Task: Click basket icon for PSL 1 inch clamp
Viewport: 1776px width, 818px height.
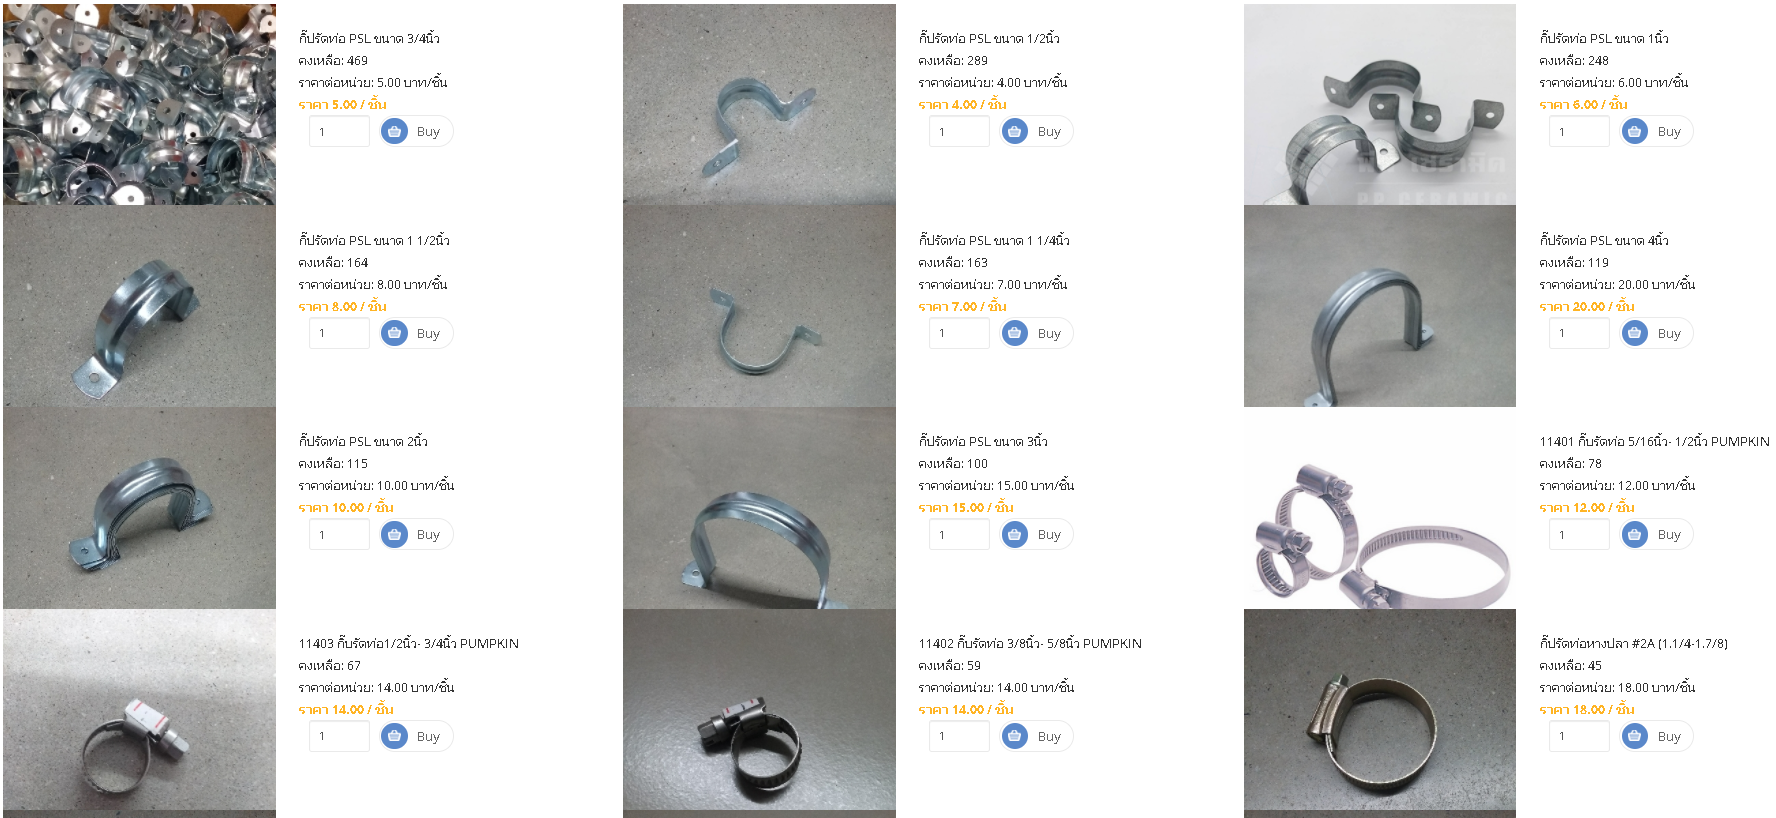Action: pyautogui.click(x=1635, y=131)
